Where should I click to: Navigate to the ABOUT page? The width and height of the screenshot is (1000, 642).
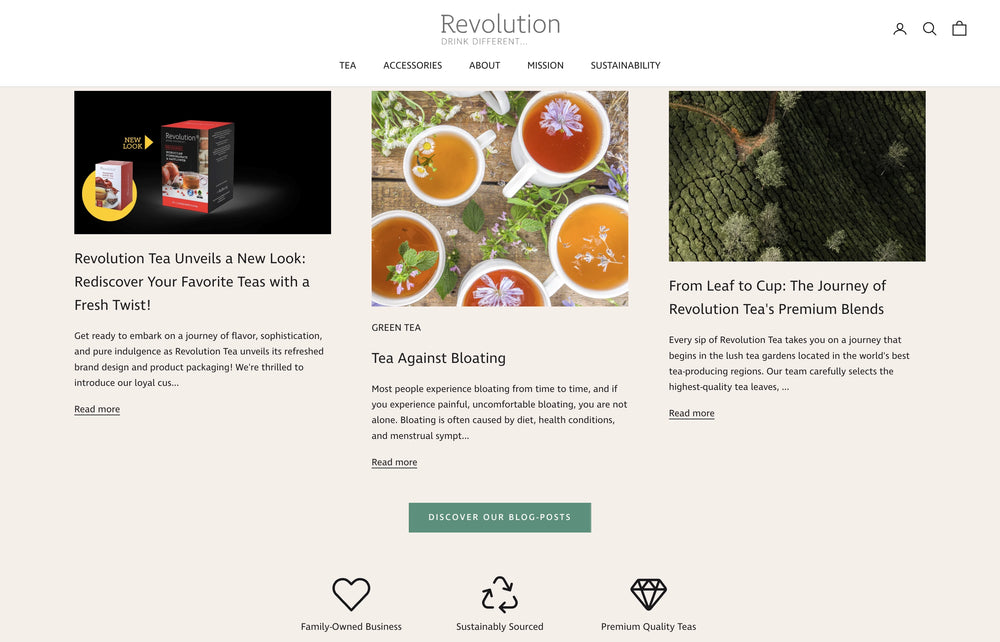pyautogui.click(x=485, y=65)
